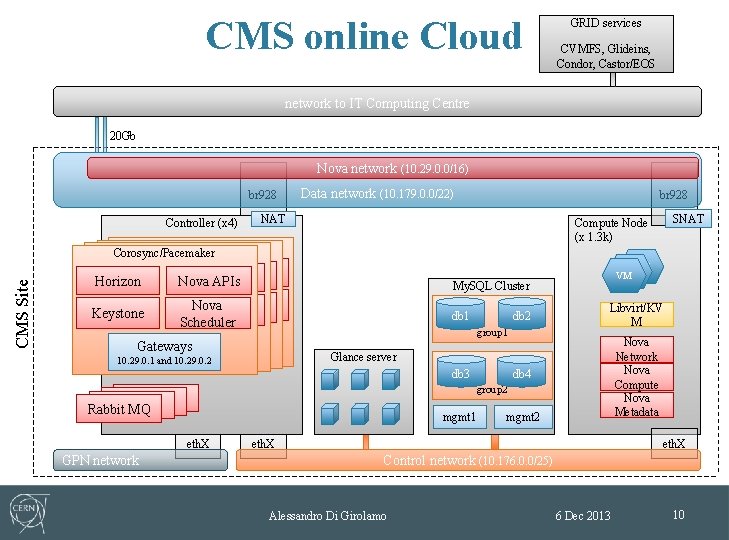Click the Data network (10.179.0.0/22) label

coord(377,193)
